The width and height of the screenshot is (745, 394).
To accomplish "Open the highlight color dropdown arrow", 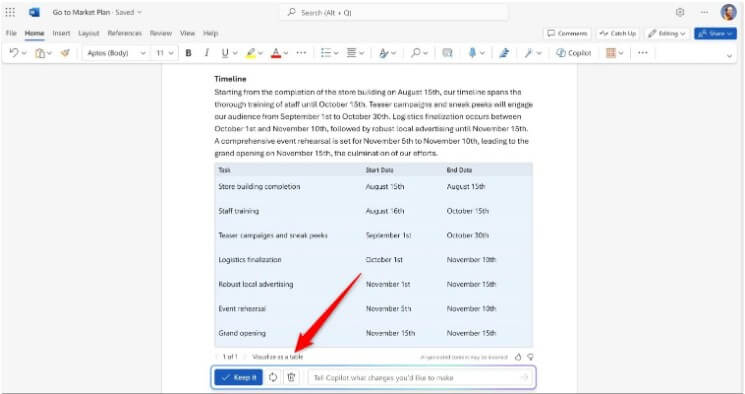I will [x=261, y=54].
